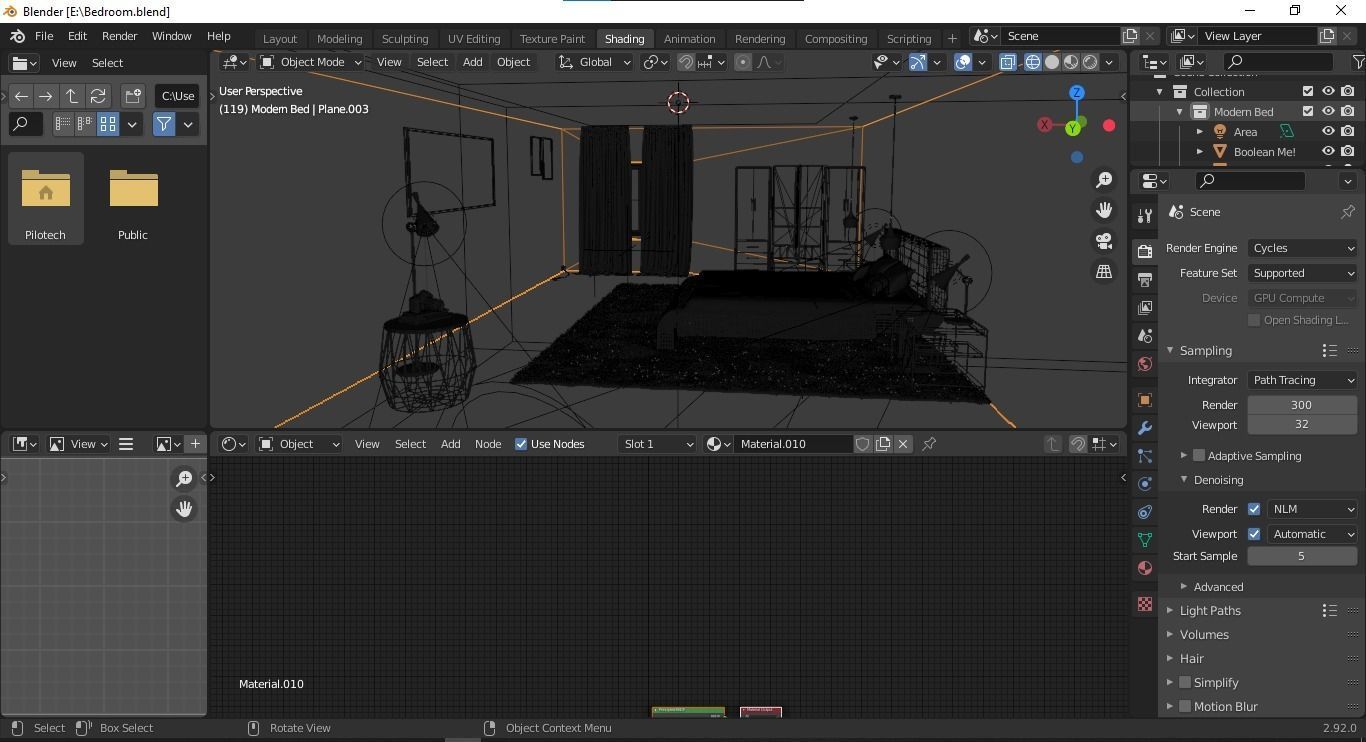The height and width of the screenshot is (742, 1366).
Task: Switch to the Modeling workspace tab
Action: point(339,39)
